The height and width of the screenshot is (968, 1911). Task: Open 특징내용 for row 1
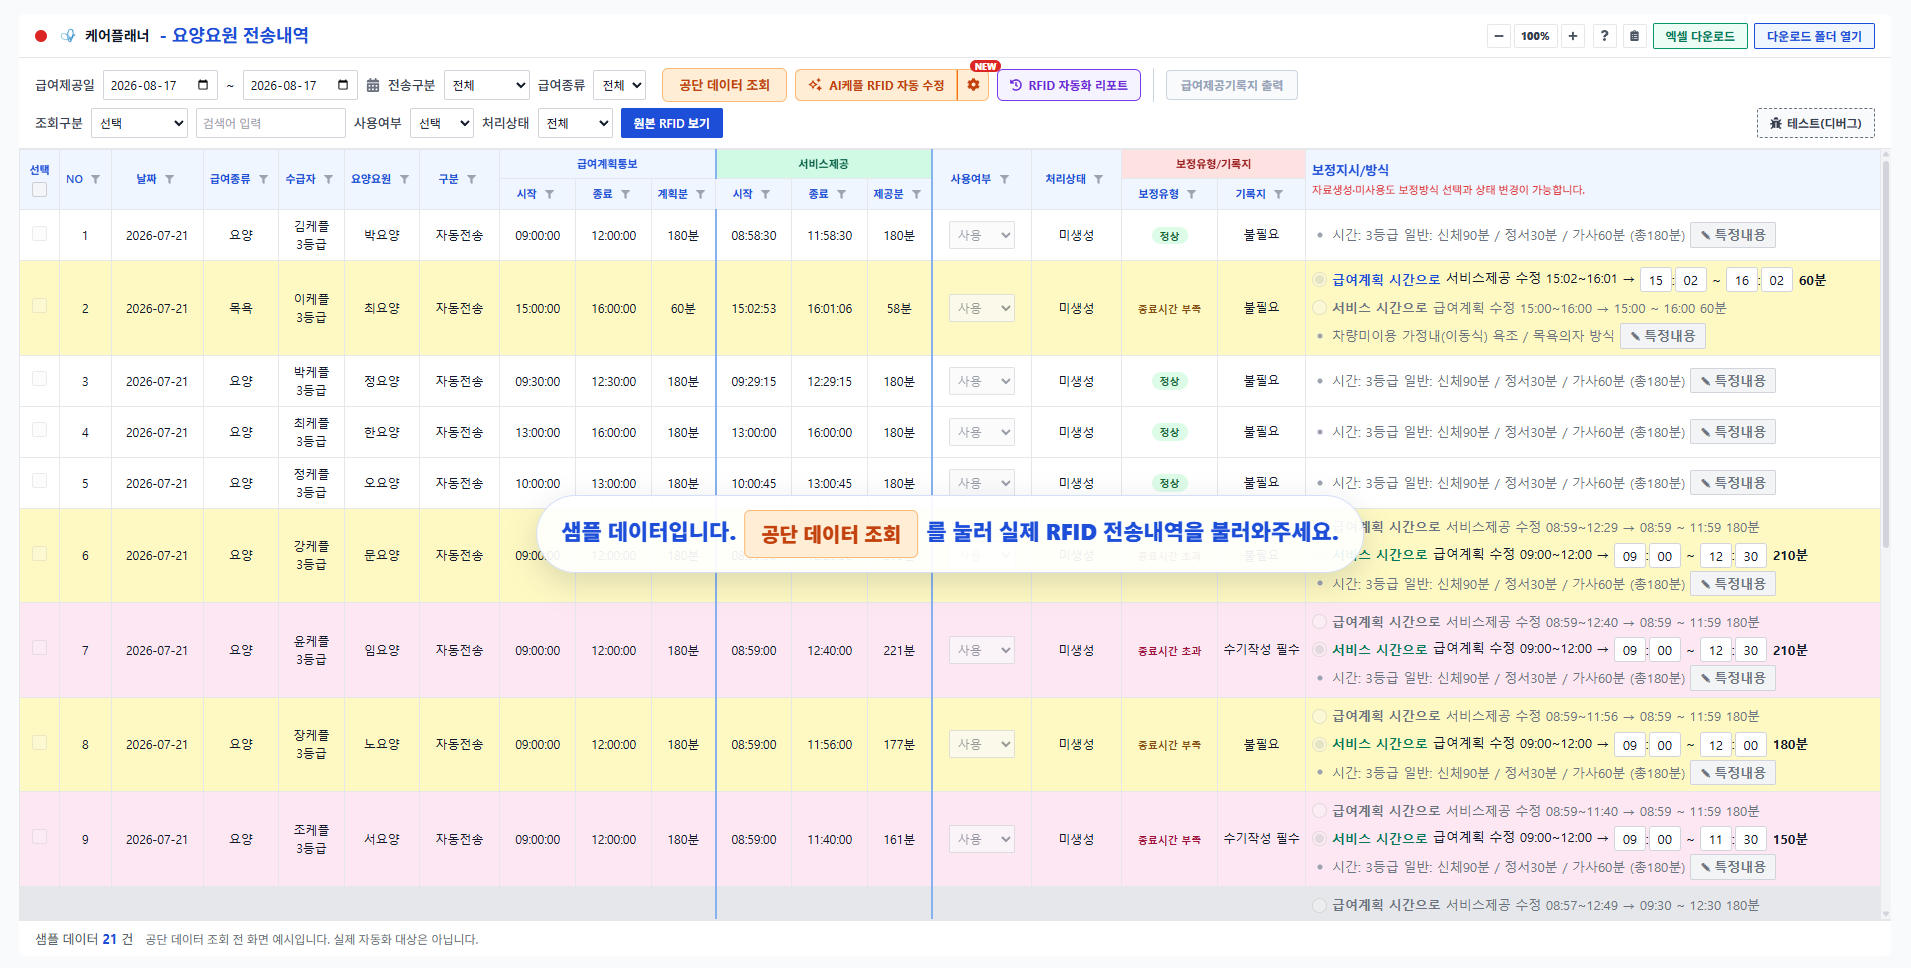coord(1732,235)
